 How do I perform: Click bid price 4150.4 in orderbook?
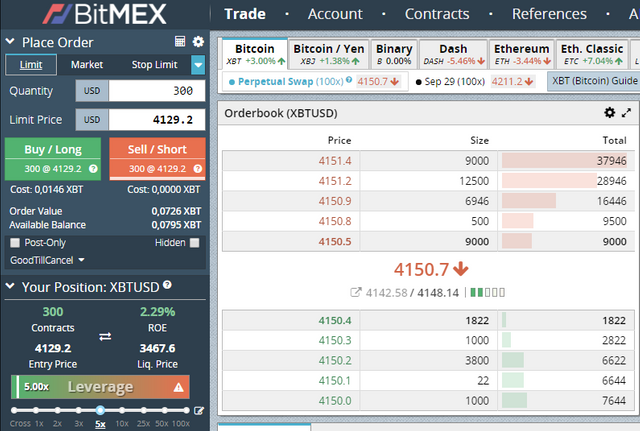click(335, 320)
